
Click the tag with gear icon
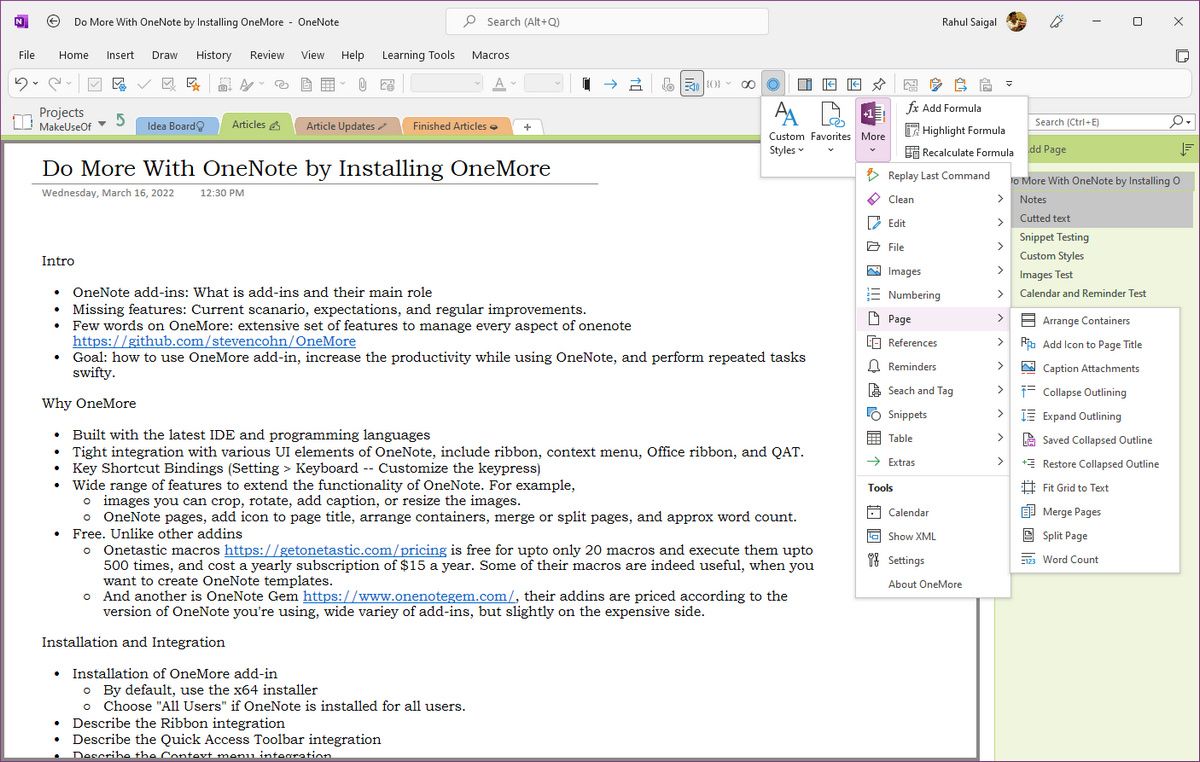(120, 85)
